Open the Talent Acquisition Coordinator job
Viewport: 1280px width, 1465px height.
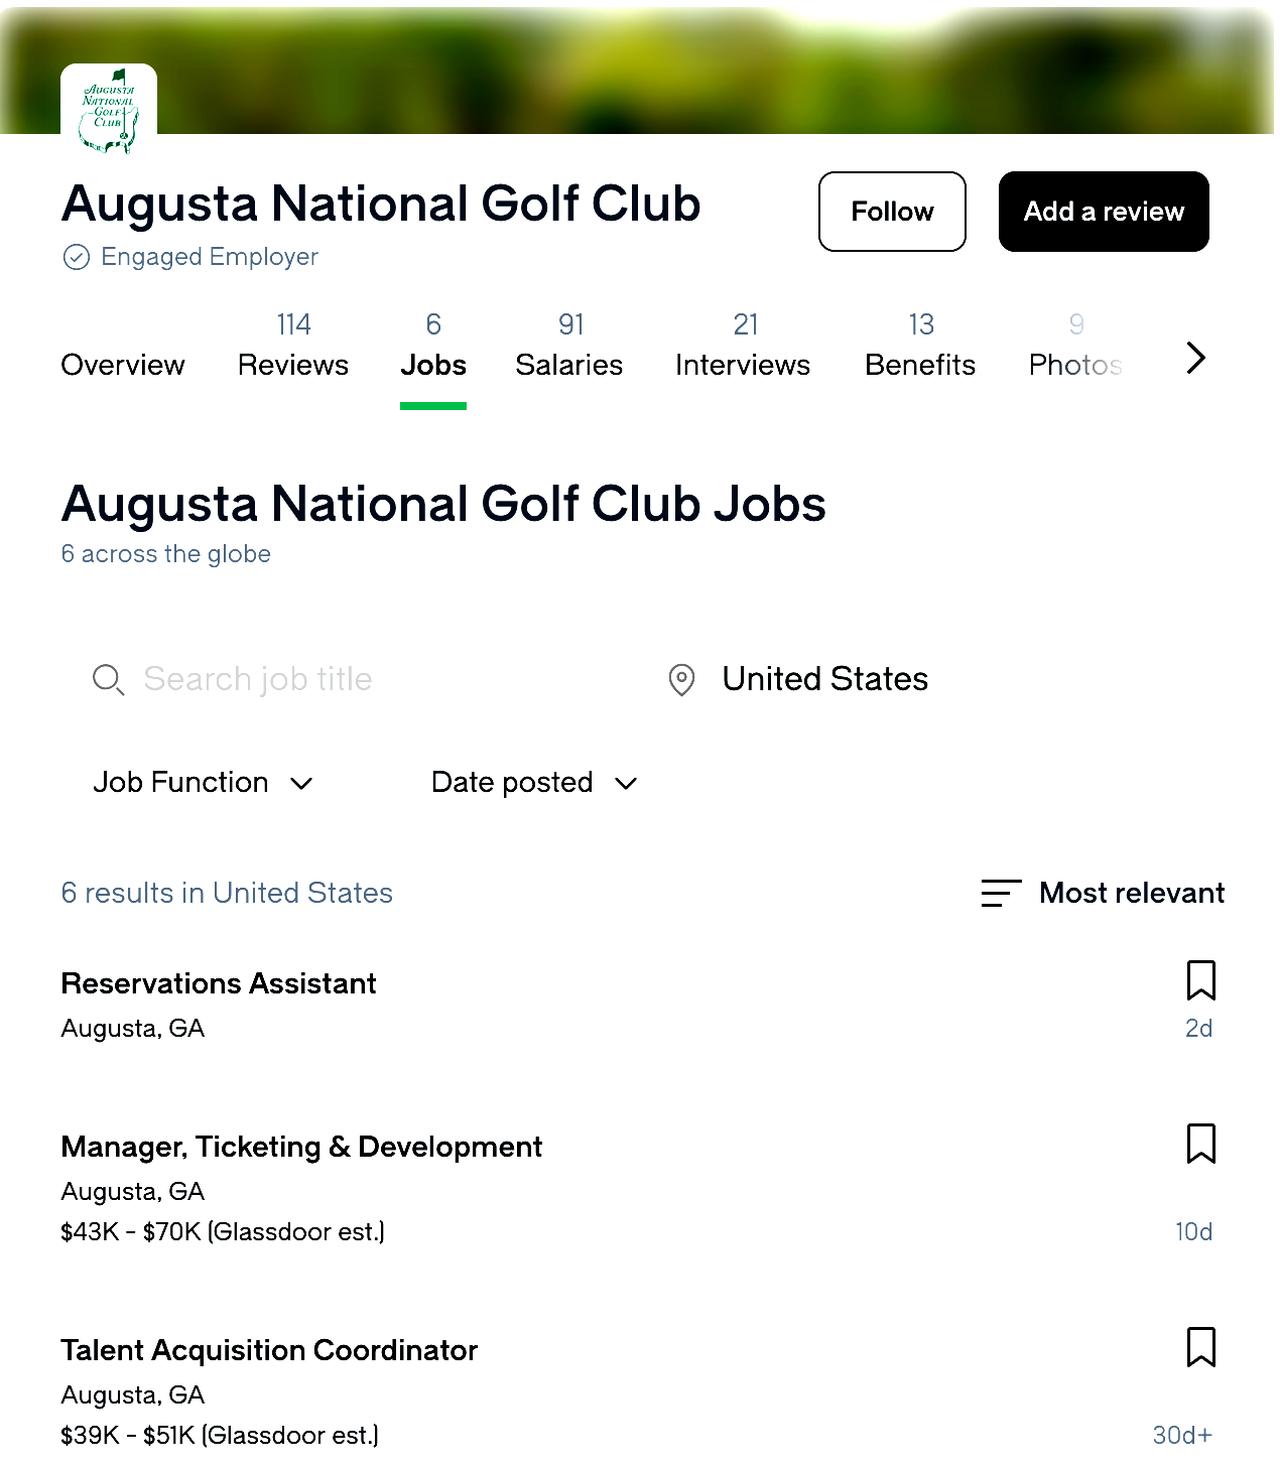point(270,1350)
